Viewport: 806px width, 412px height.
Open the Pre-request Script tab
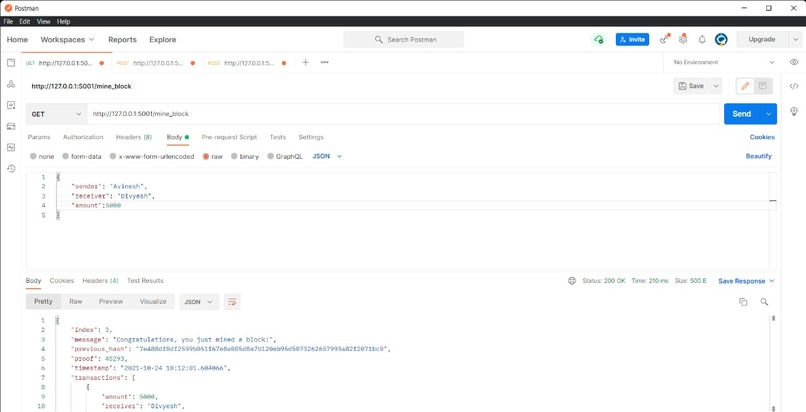pyautogui.click(x=229, y=137)
